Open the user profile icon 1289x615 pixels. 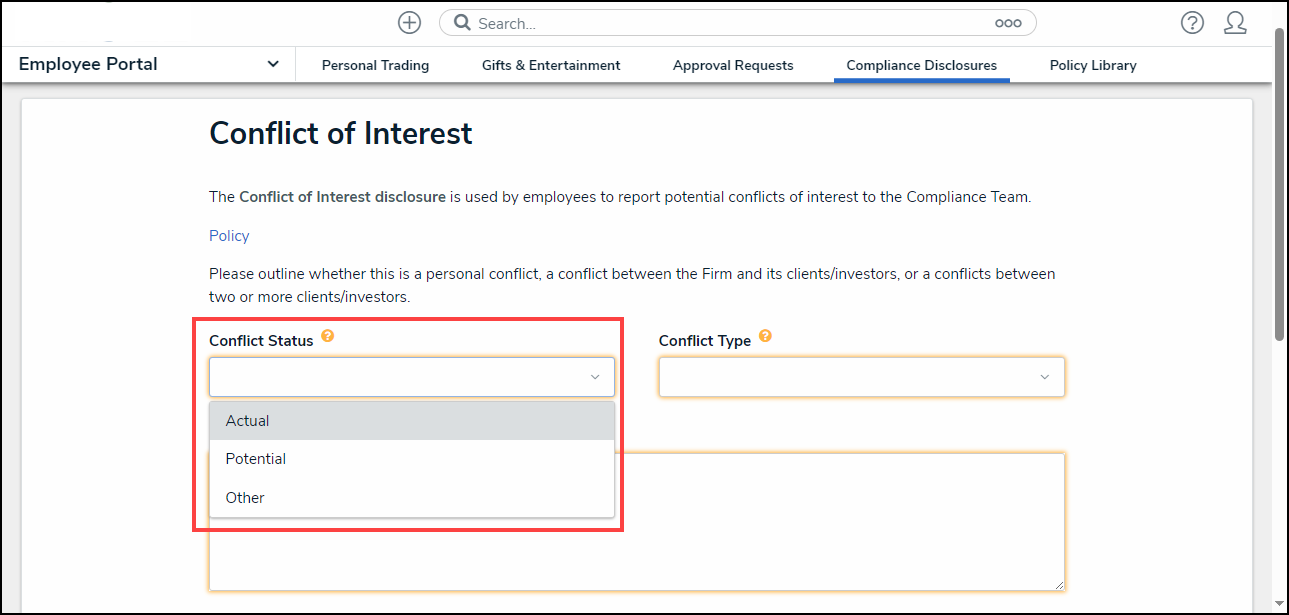pyautogui.click(x=1235, y=23)
